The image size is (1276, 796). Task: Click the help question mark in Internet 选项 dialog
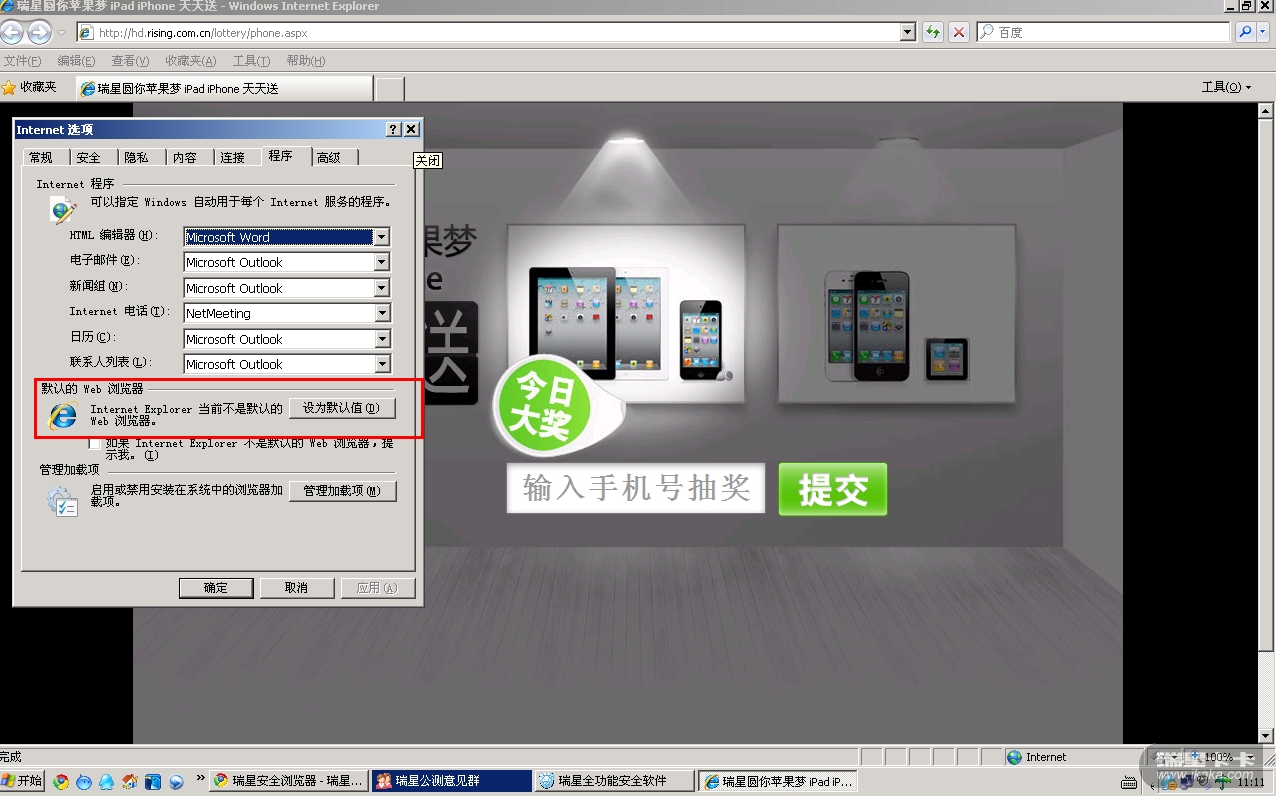tap(393, 130)
